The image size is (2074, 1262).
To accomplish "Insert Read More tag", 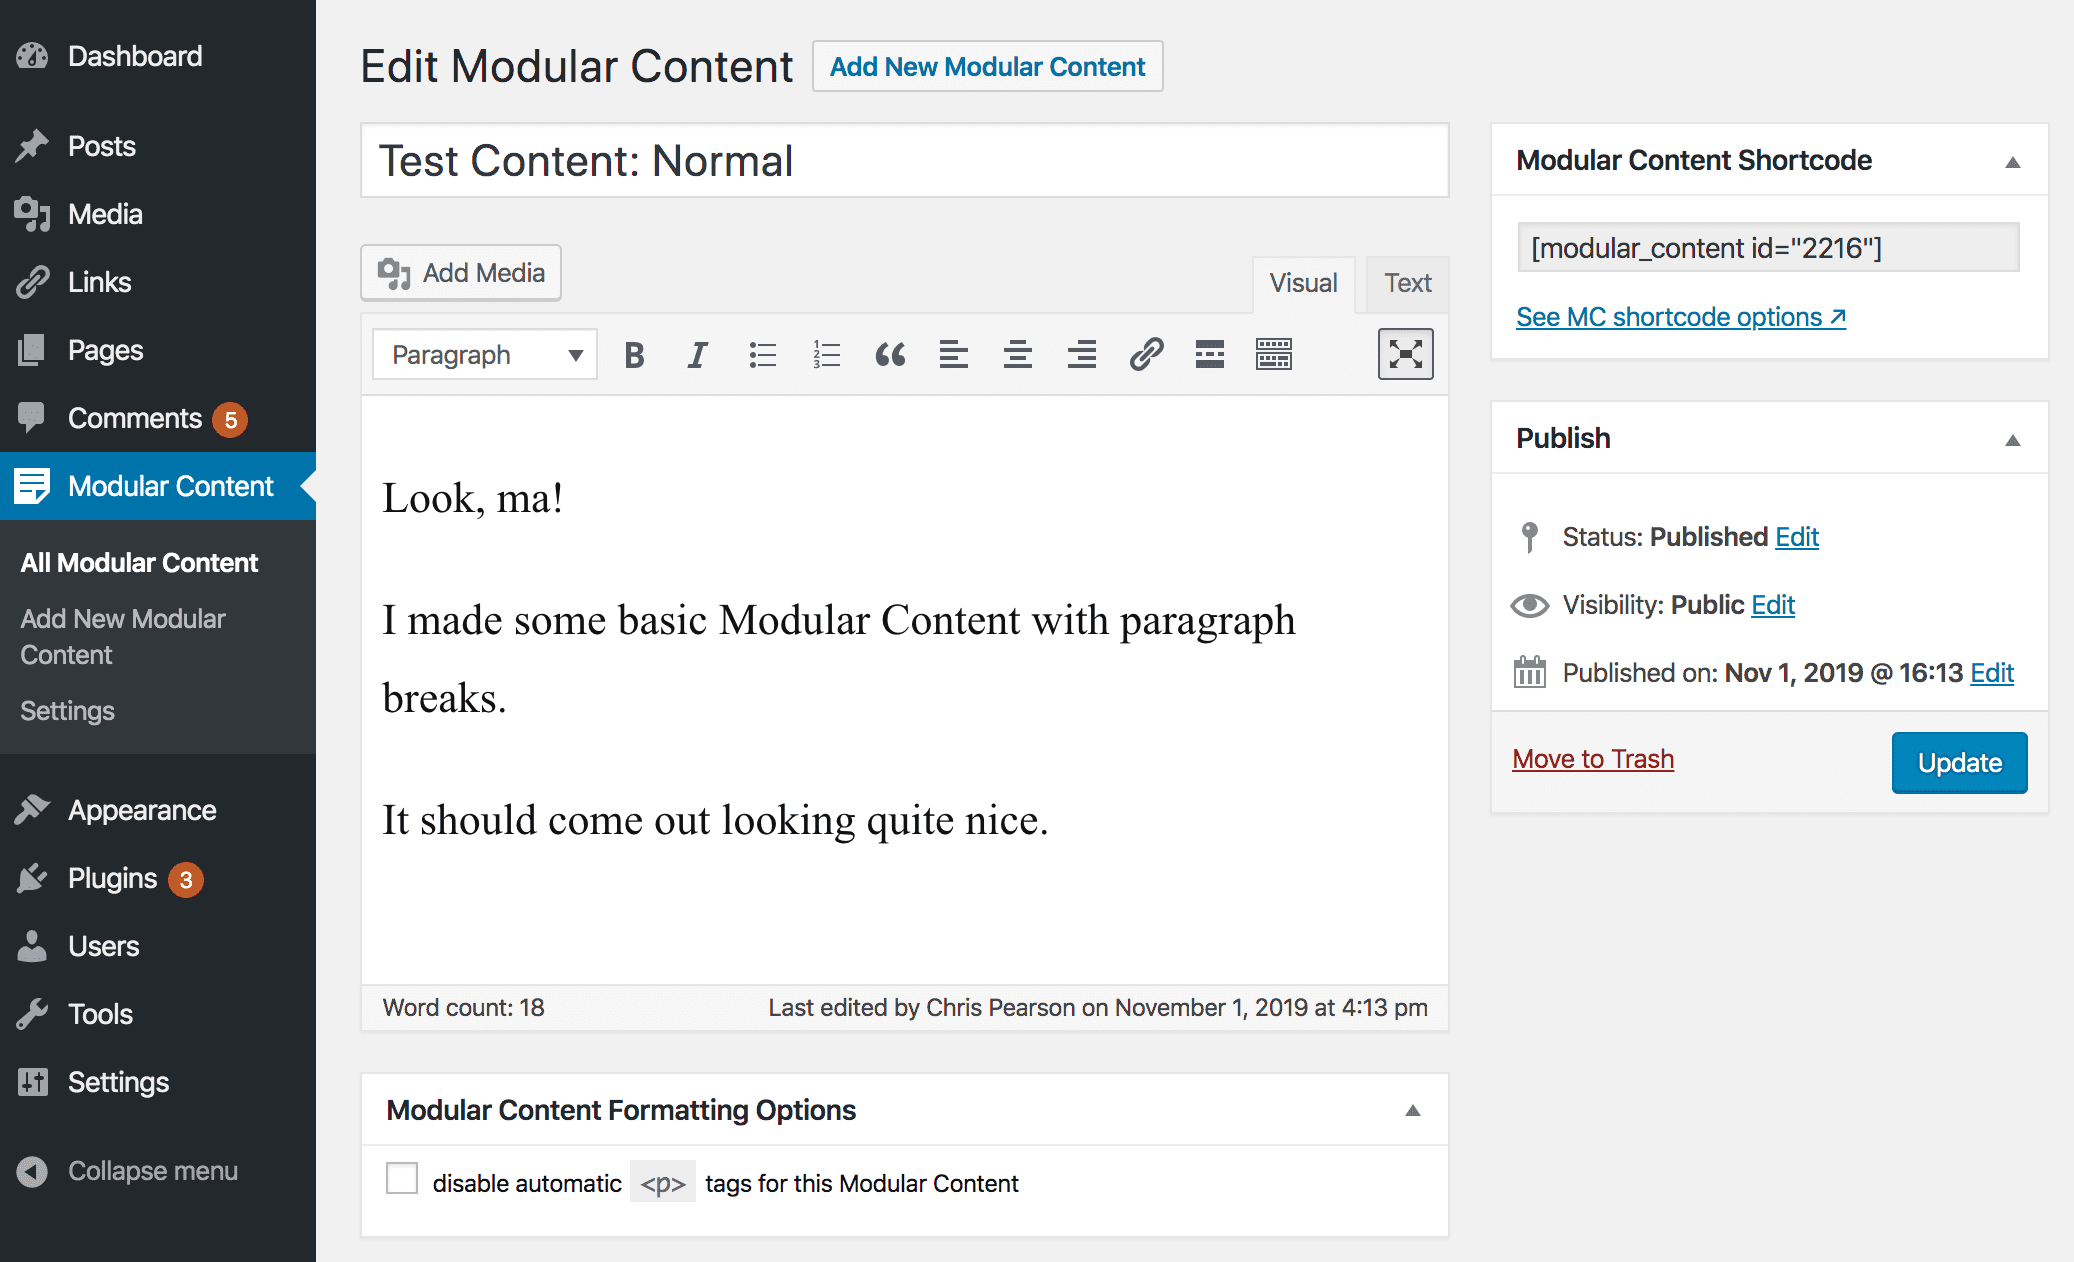I will [1210, 355].
